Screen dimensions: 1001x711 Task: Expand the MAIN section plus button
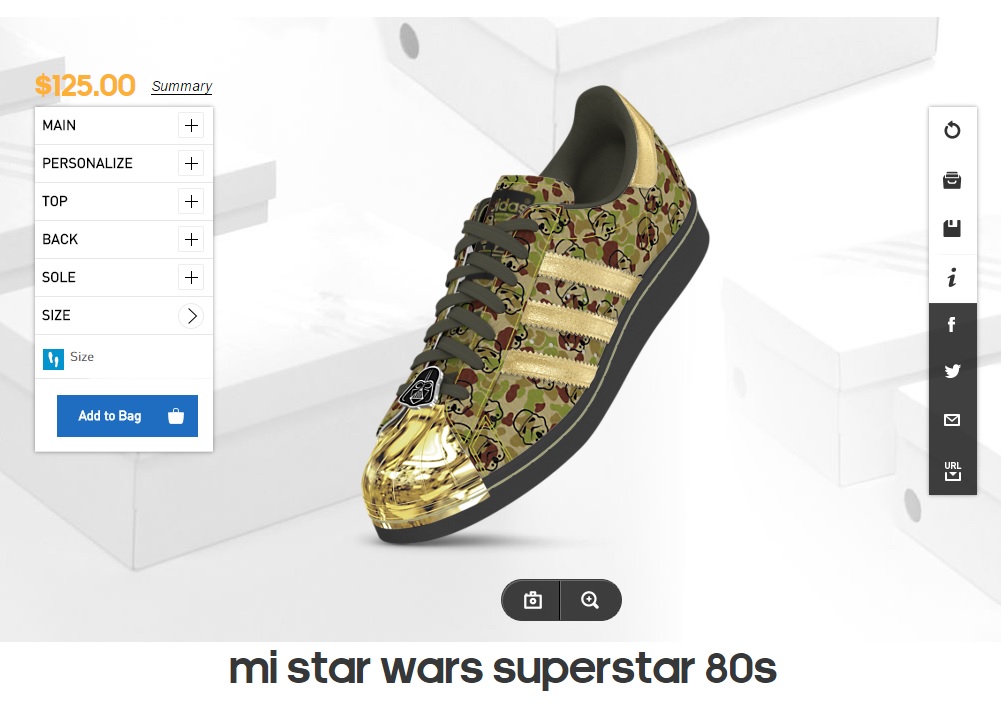[191, 125]
